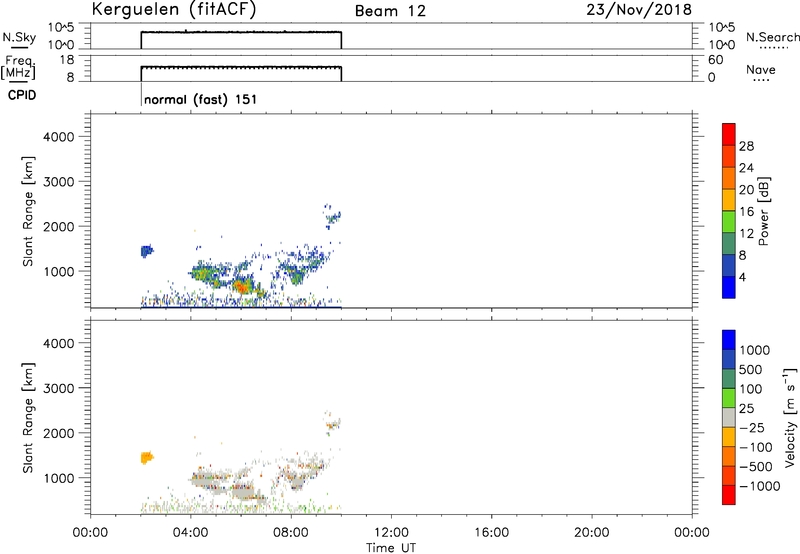Click the '20:00' time tick label
The image size is (800, 554).
point(592,533)
